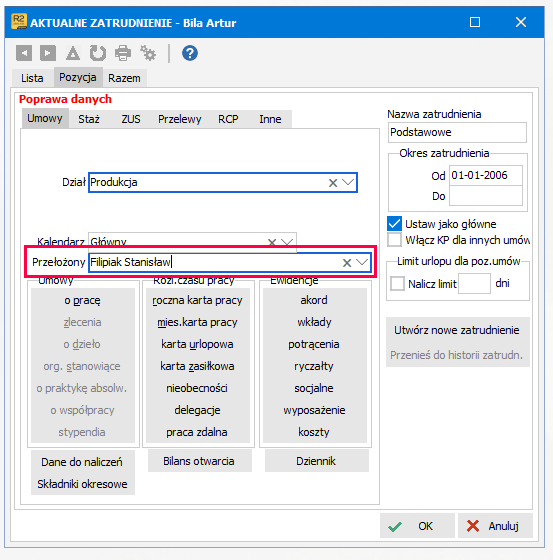Screen dimensions: 553x560
Task: Open akord records
Action: (x=314, y=300)
